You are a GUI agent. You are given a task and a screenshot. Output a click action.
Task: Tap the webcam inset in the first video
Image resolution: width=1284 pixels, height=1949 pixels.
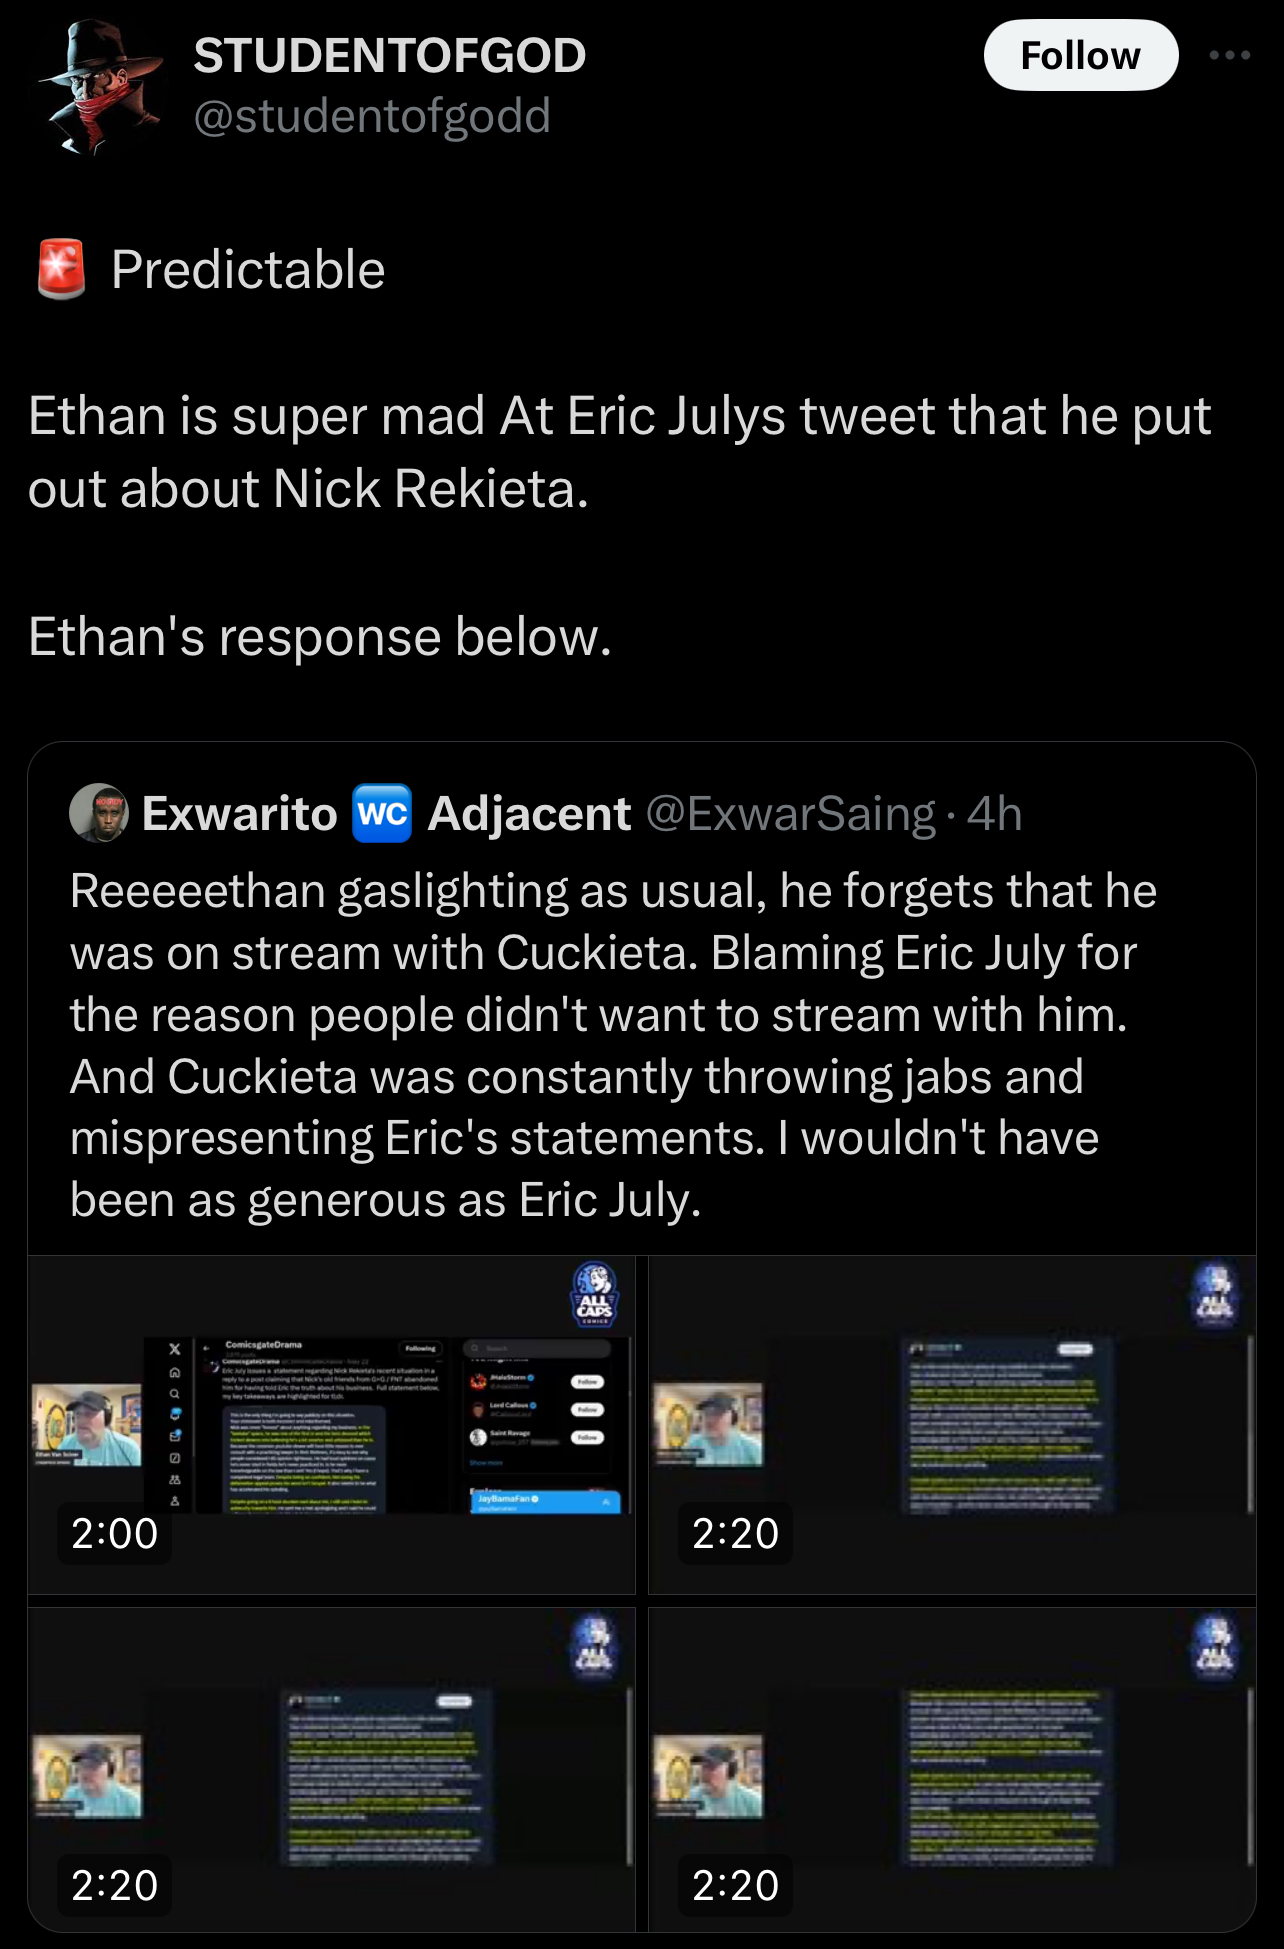(87, 1425)
